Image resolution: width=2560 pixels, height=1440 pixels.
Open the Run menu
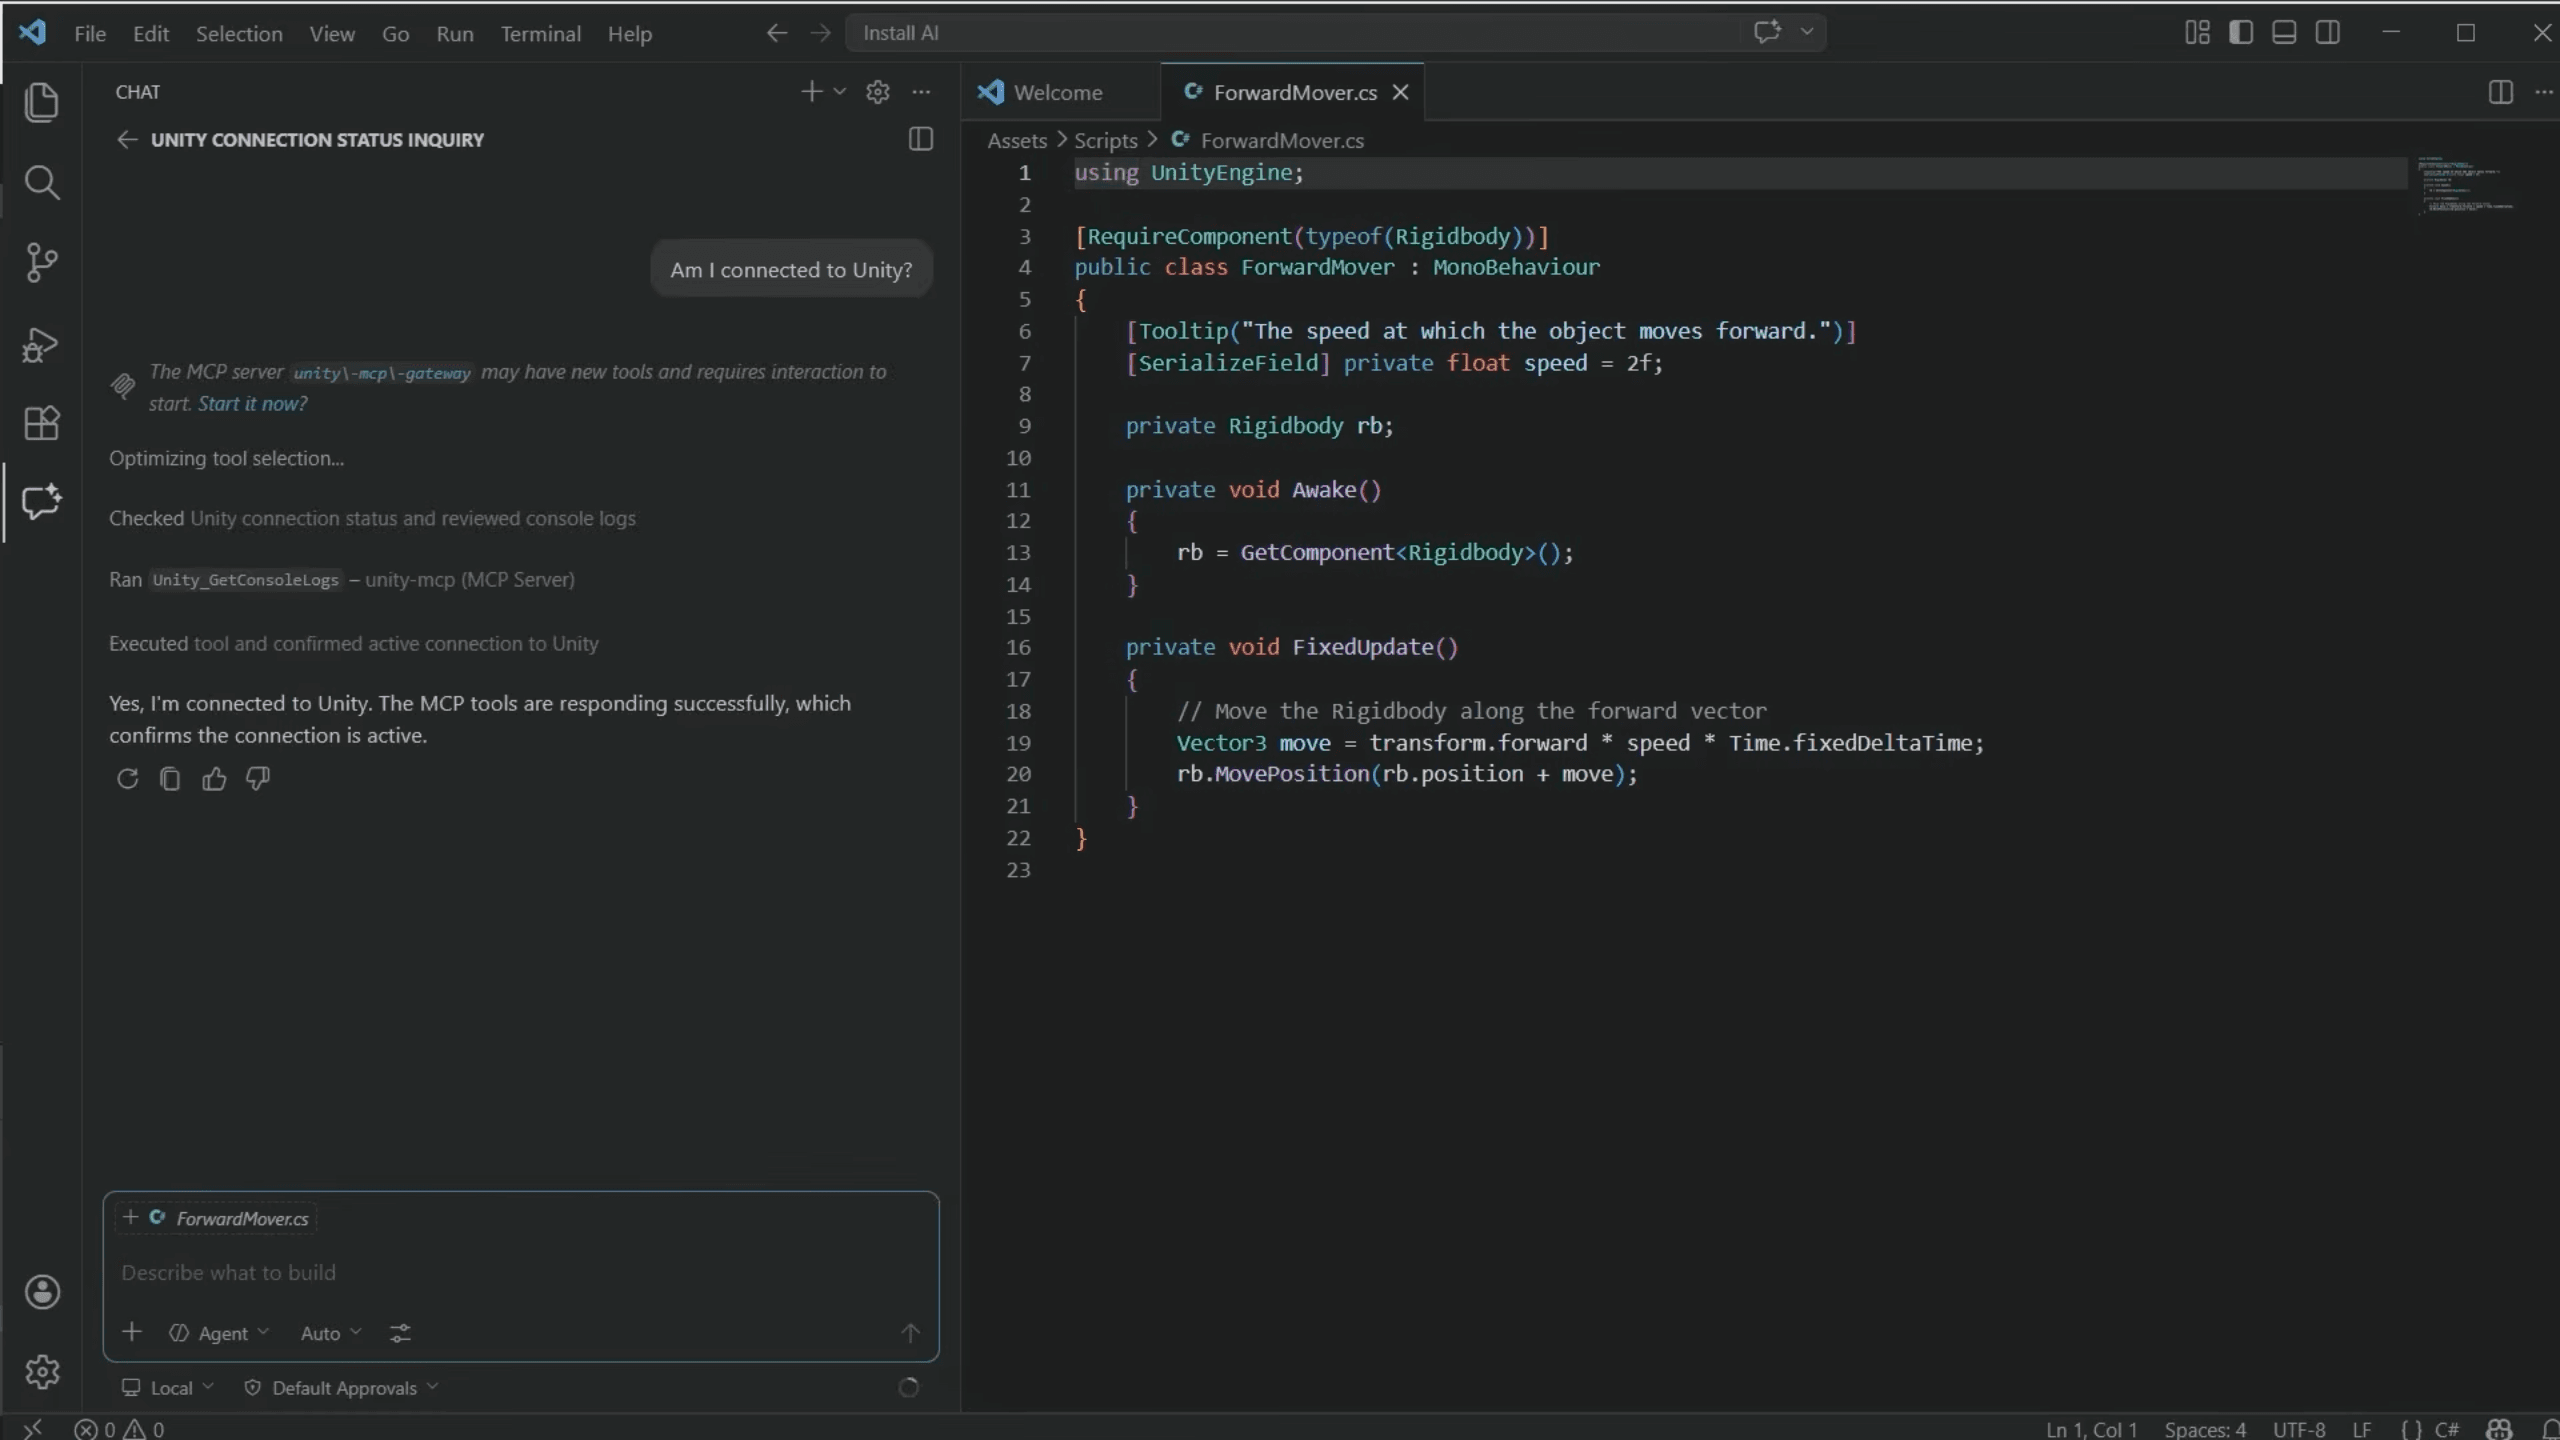[x=455, y=34]
